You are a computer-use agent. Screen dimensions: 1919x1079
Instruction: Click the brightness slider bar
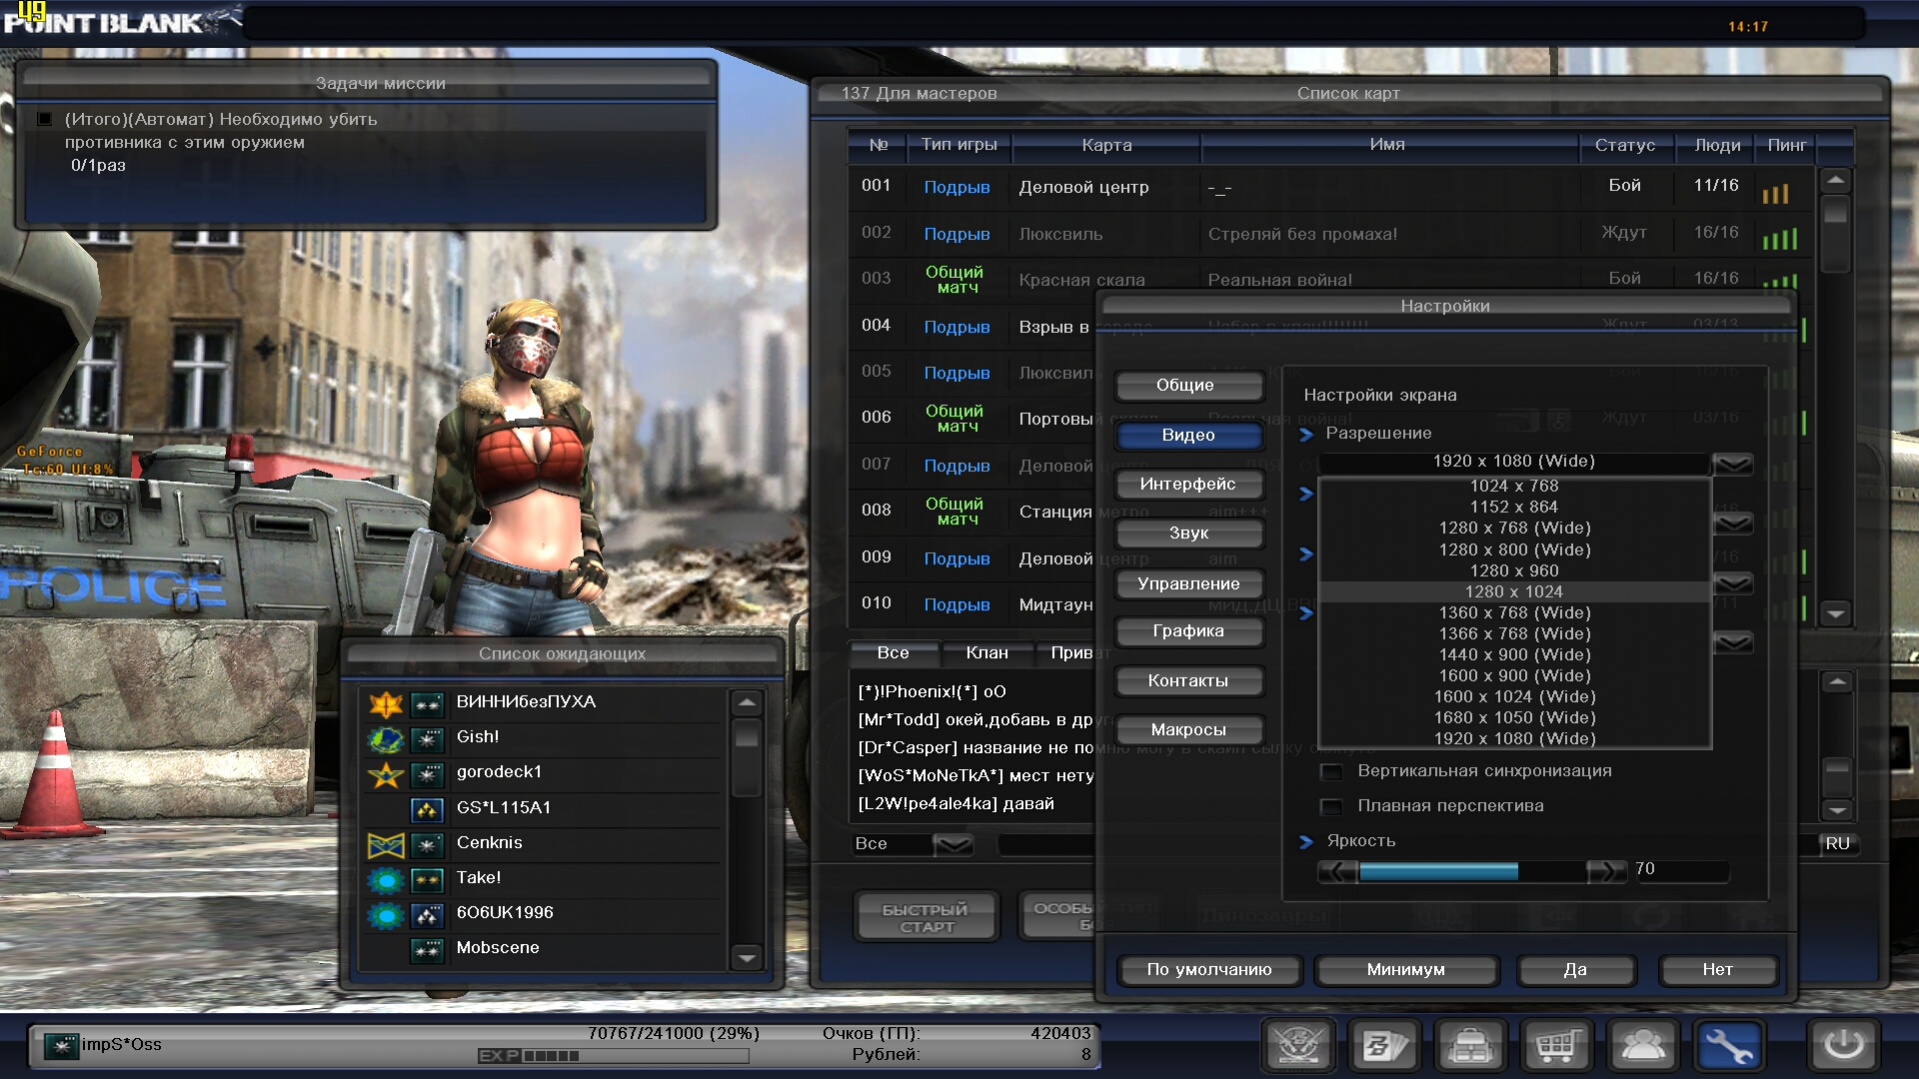(1472, 871)
